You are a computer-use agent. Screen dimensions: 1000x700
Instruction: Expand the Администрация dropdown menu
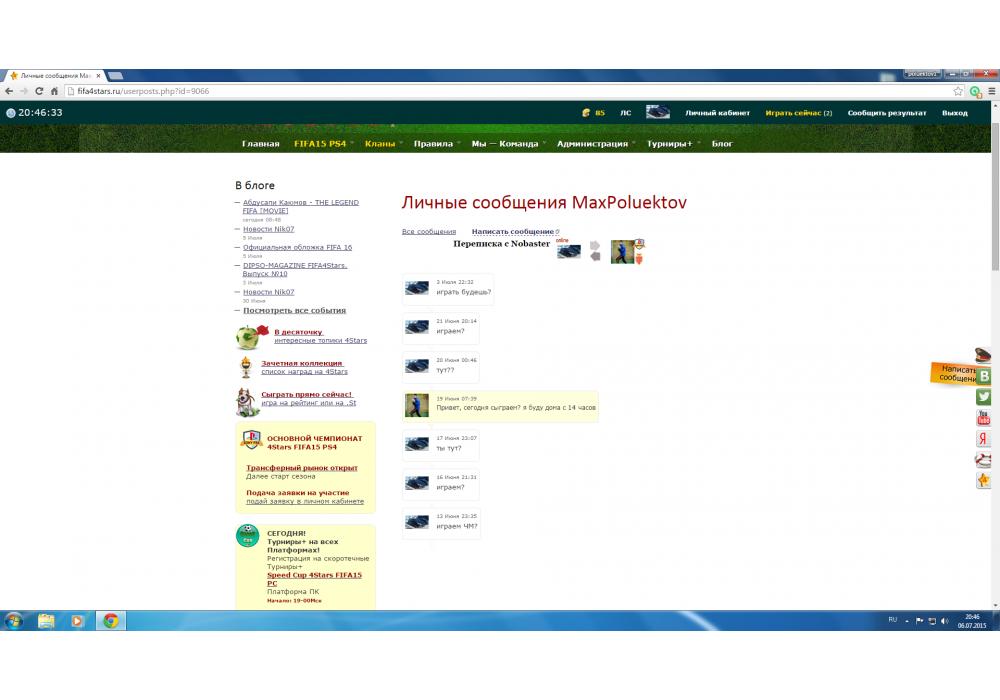point(592,144)
